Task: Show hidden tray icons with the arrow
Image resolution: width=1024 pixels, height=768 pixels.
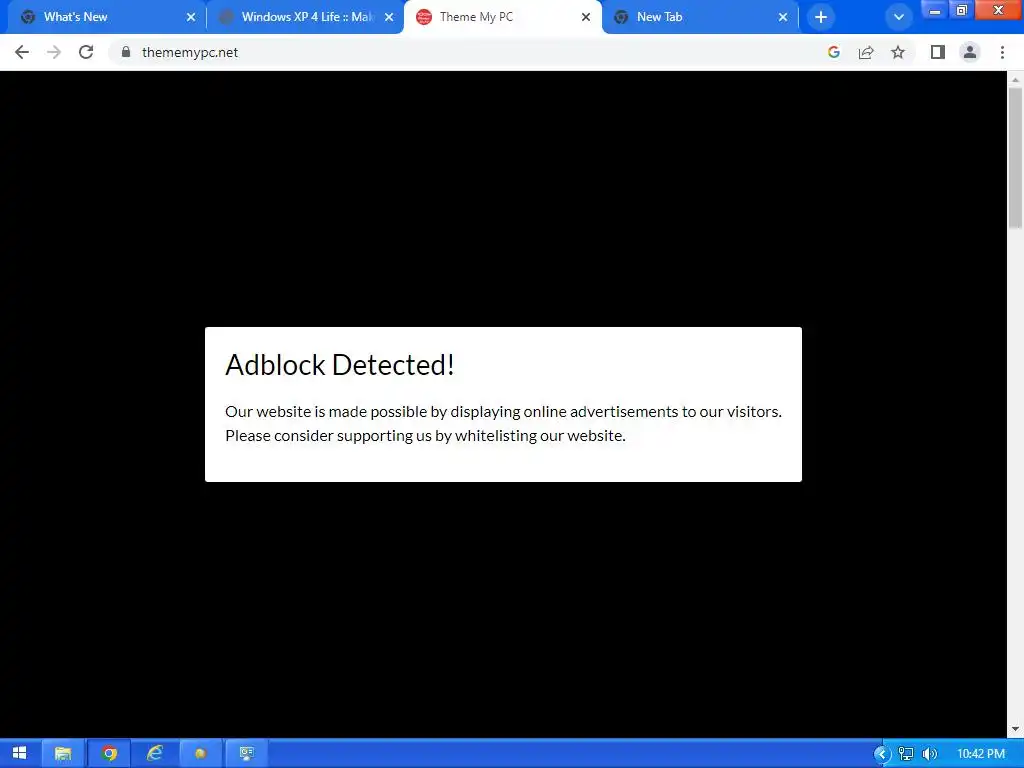Action: (x=882, y=754)
